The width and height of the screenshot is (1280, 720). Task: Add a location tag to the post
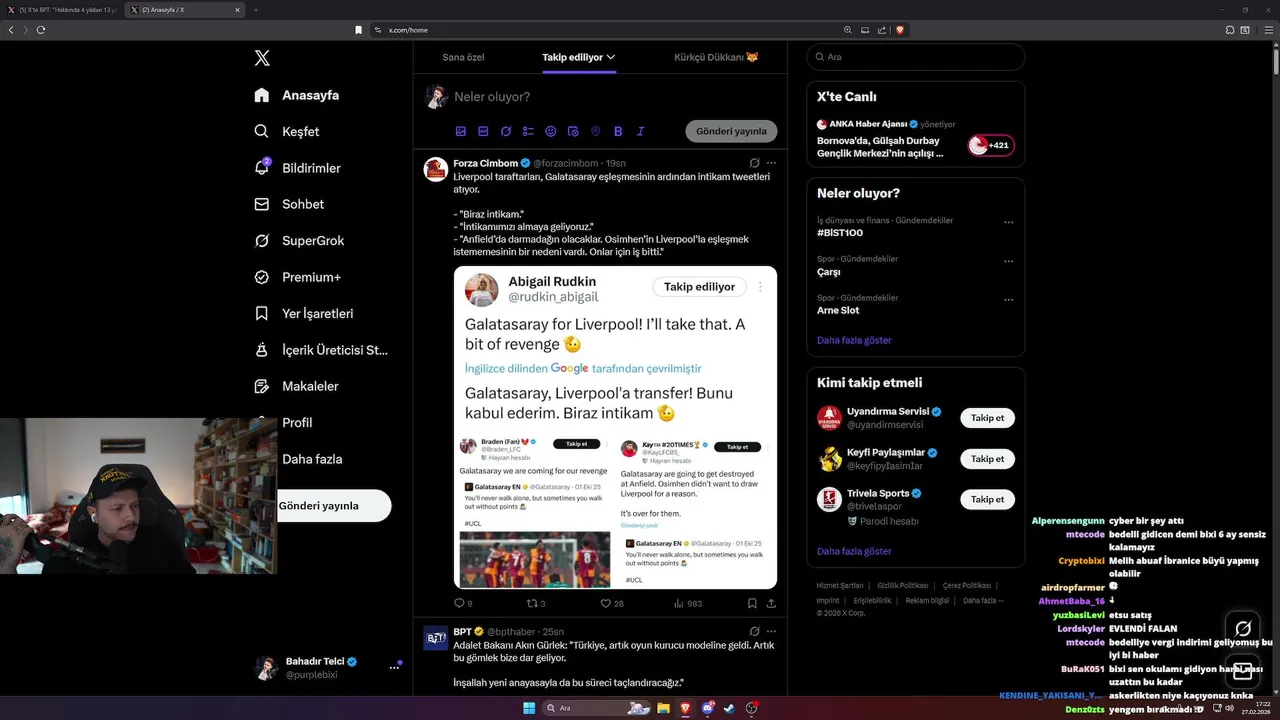596,131
